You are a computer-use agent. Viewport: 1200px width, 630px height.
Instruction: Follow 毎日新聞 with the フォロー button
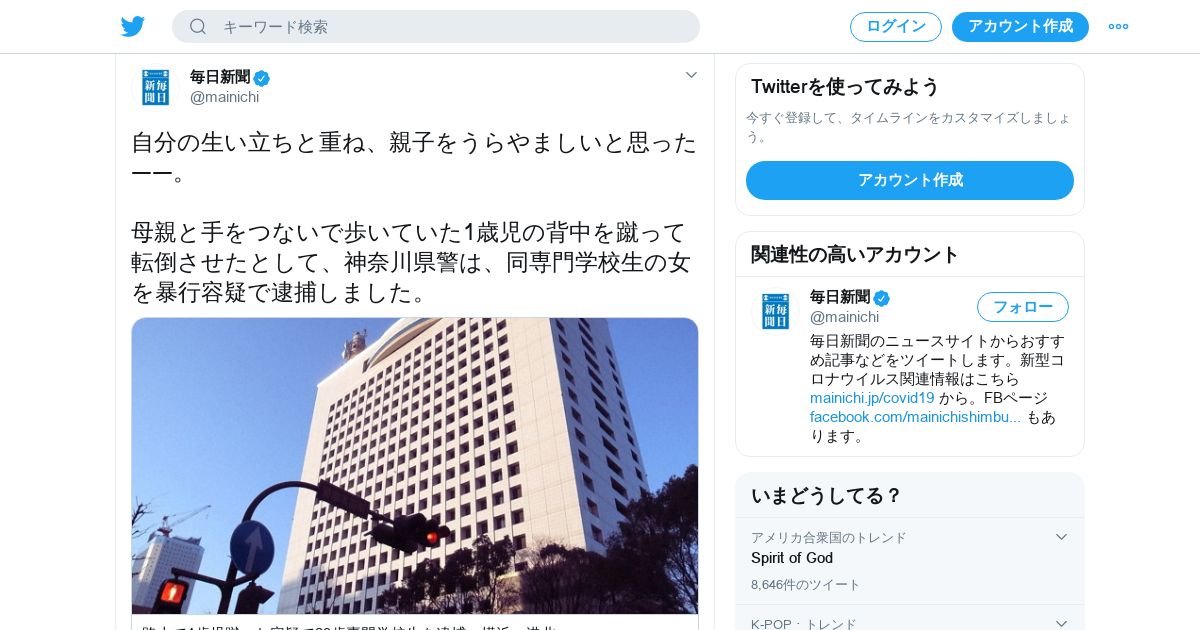pos(1023,307)
